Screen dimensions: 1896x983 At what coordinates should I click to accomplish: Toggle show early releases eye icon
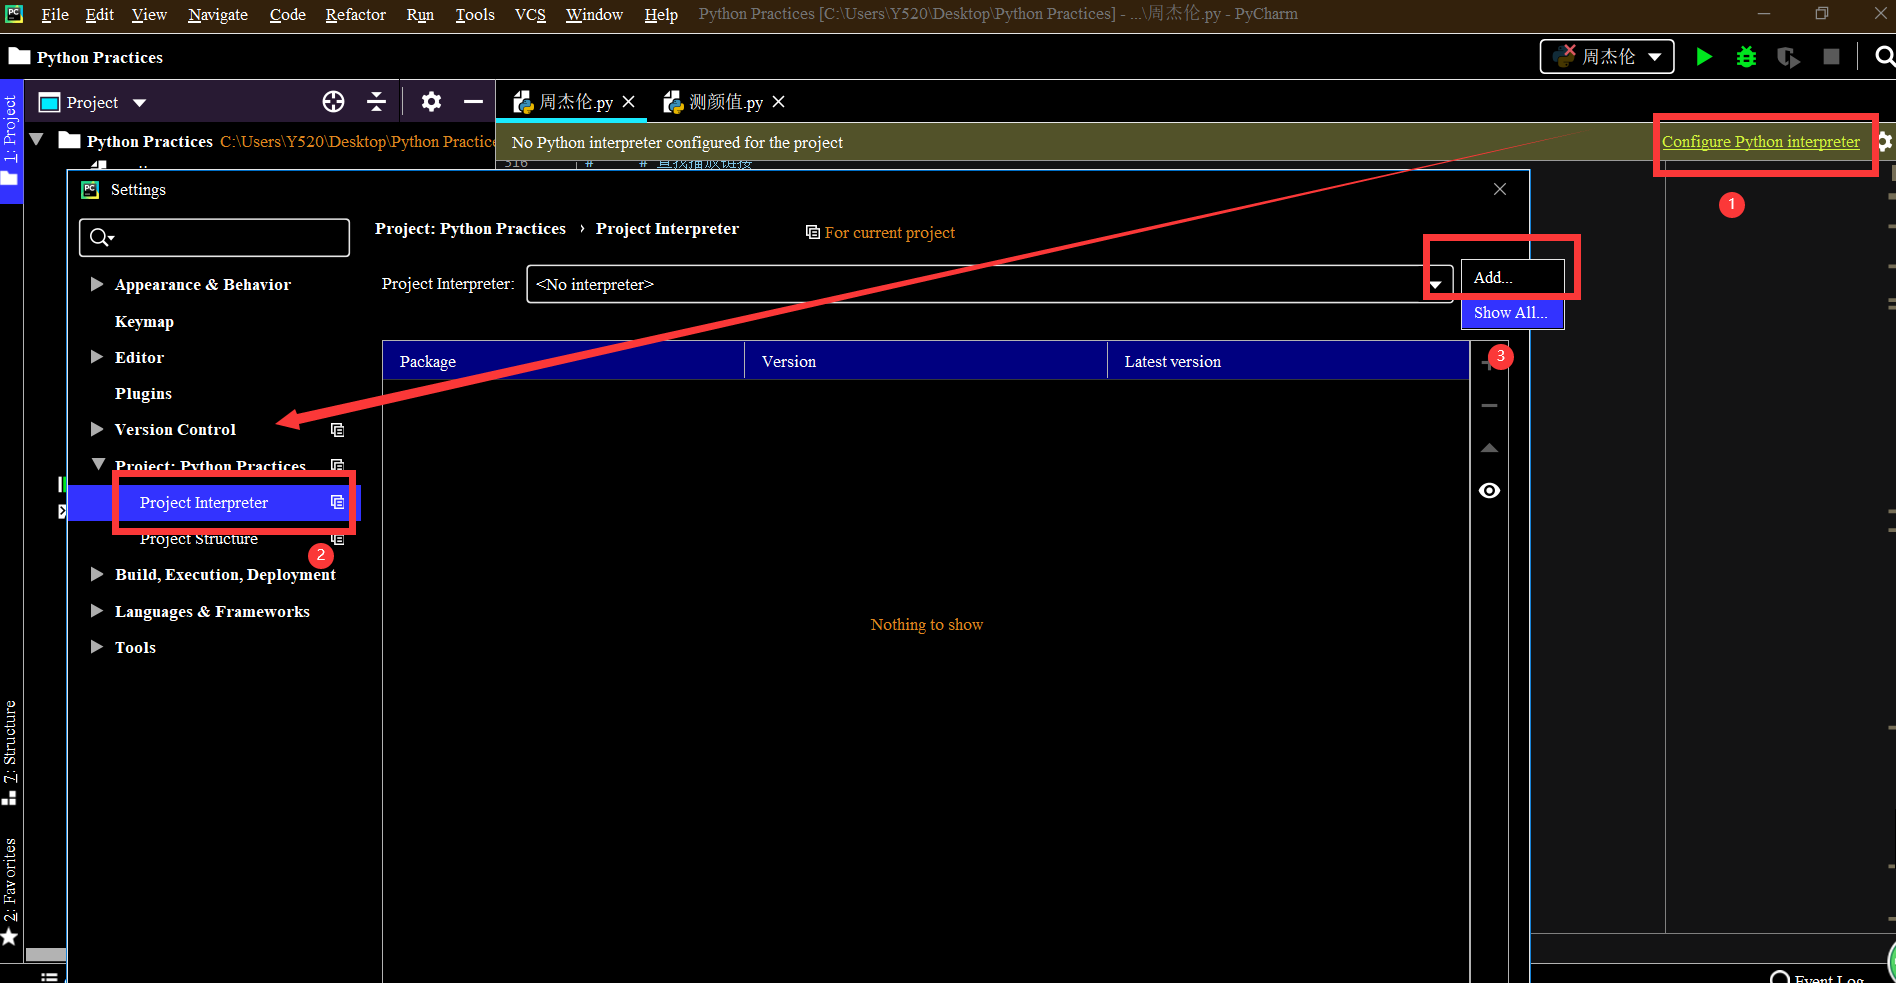[1489, 490]
